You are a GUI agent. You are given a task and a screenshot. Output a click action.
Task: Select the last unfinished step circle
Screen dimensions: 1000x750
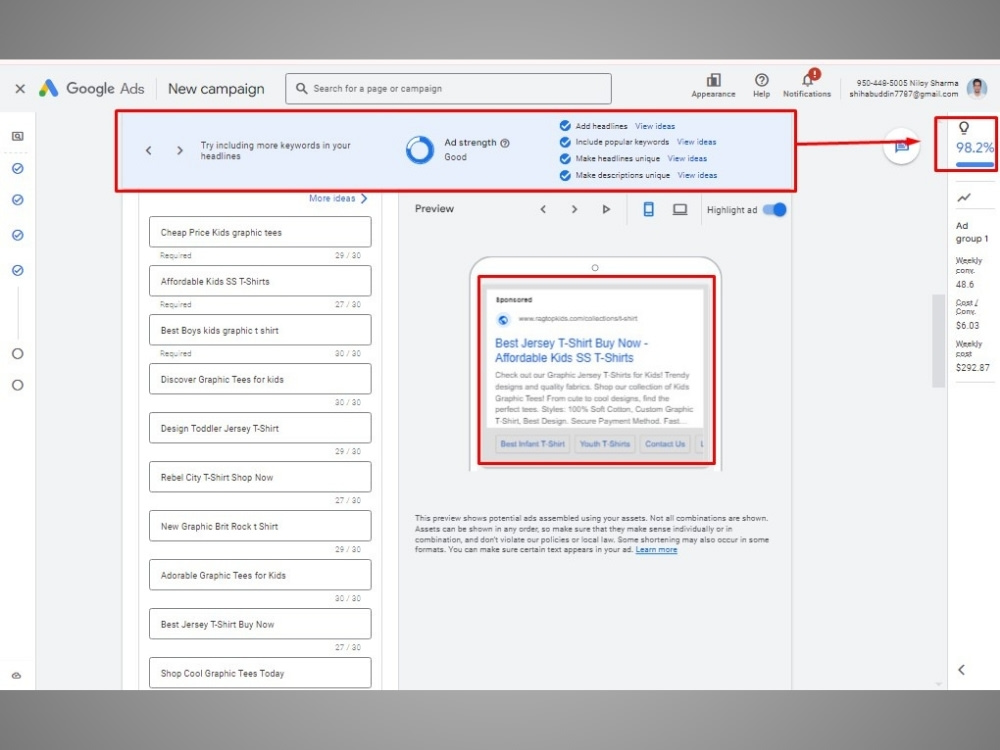(x=18, y=385)
